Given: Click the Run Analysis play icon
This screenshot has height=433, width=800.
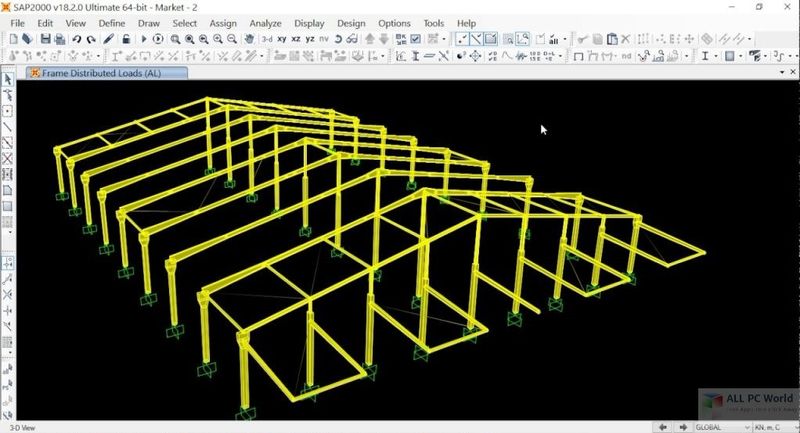Looking at the screenshot, I should (x=144, y=39).
